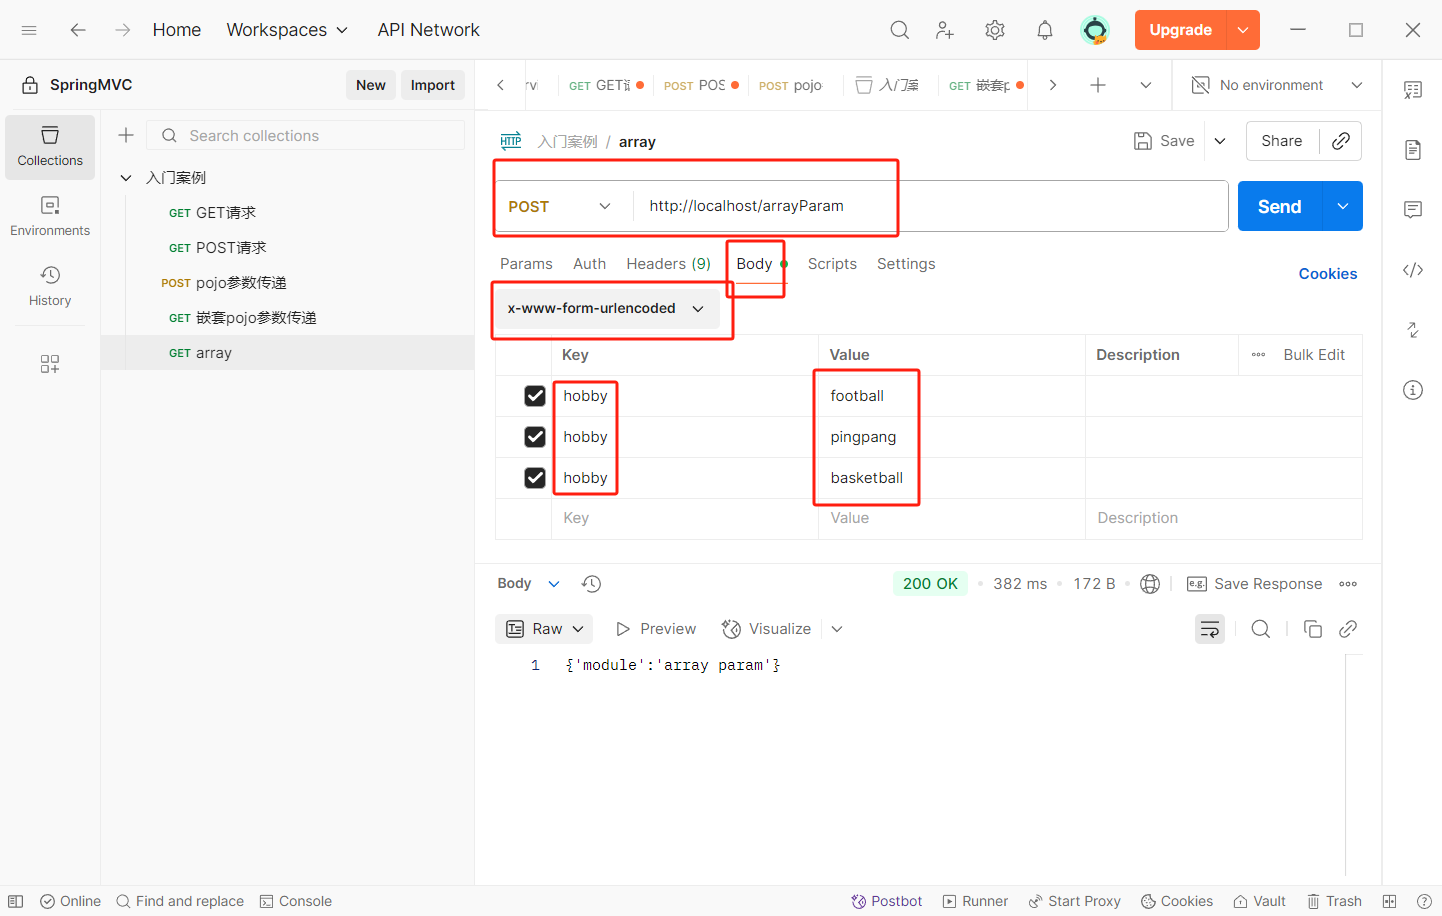Screen dimensions: 1442x916
Task: Open the request info icon in right sidebar
Action: click(1413, 390)
